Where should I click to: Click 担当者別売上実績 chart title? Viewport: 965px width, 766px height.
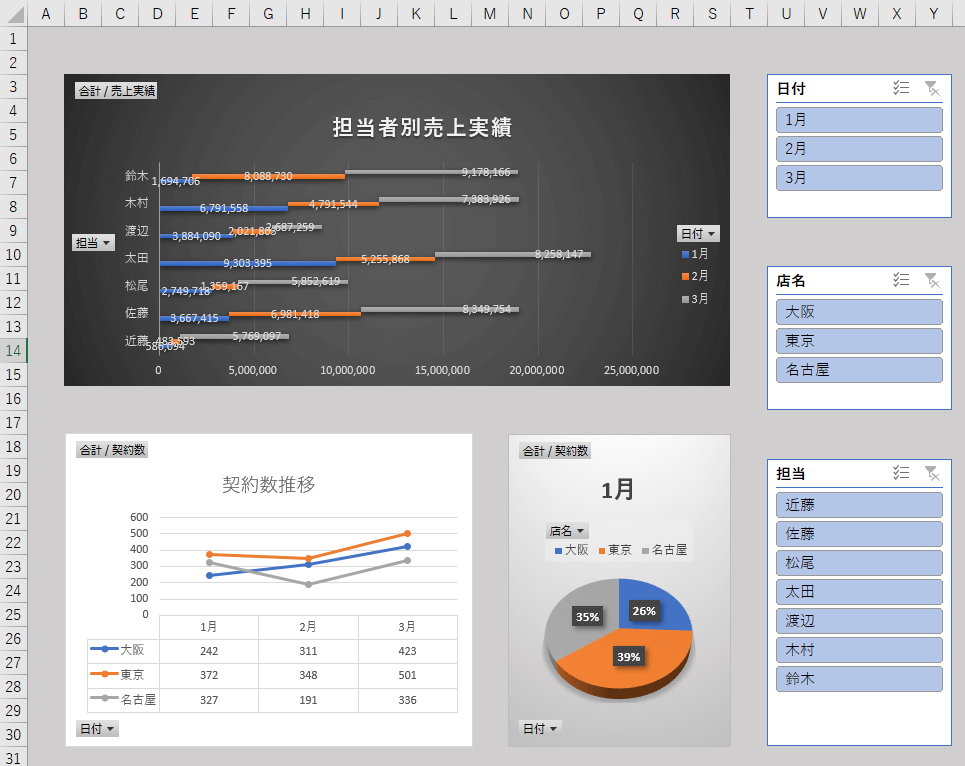coord(422,127)
